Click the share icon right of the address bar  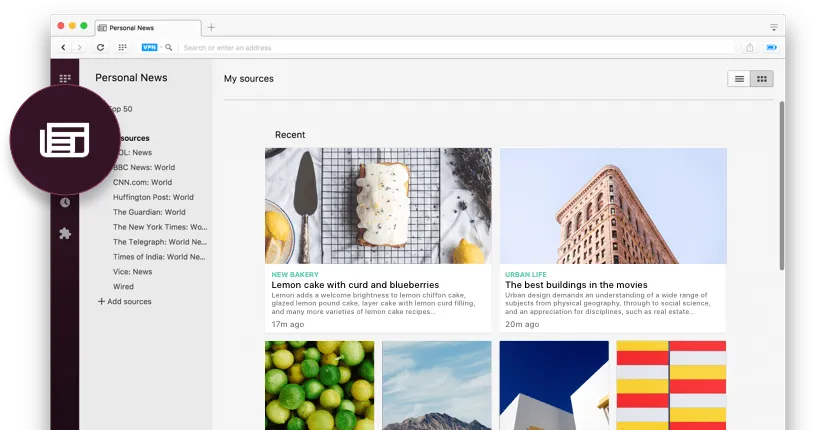(x=750, y=47)
